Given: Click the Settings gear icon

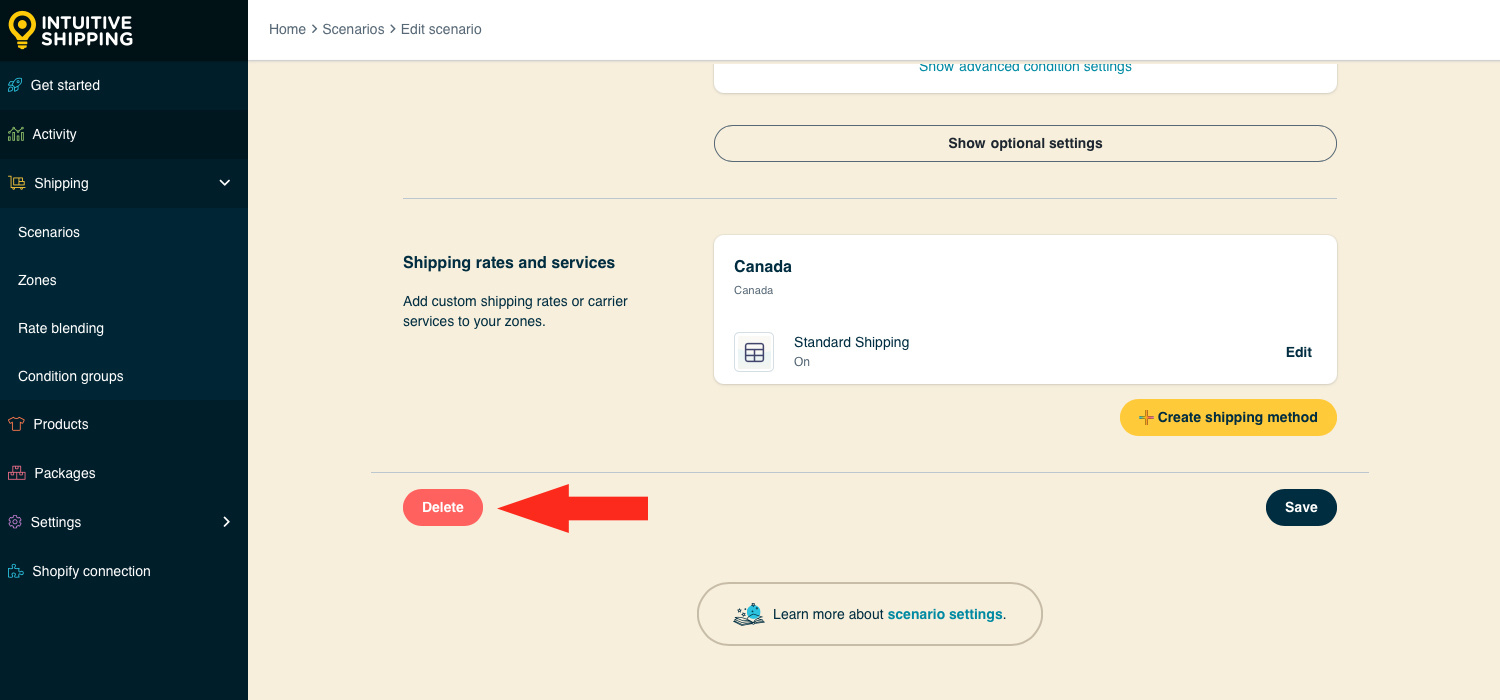Looking at the screenshot, I should [15, 522].
